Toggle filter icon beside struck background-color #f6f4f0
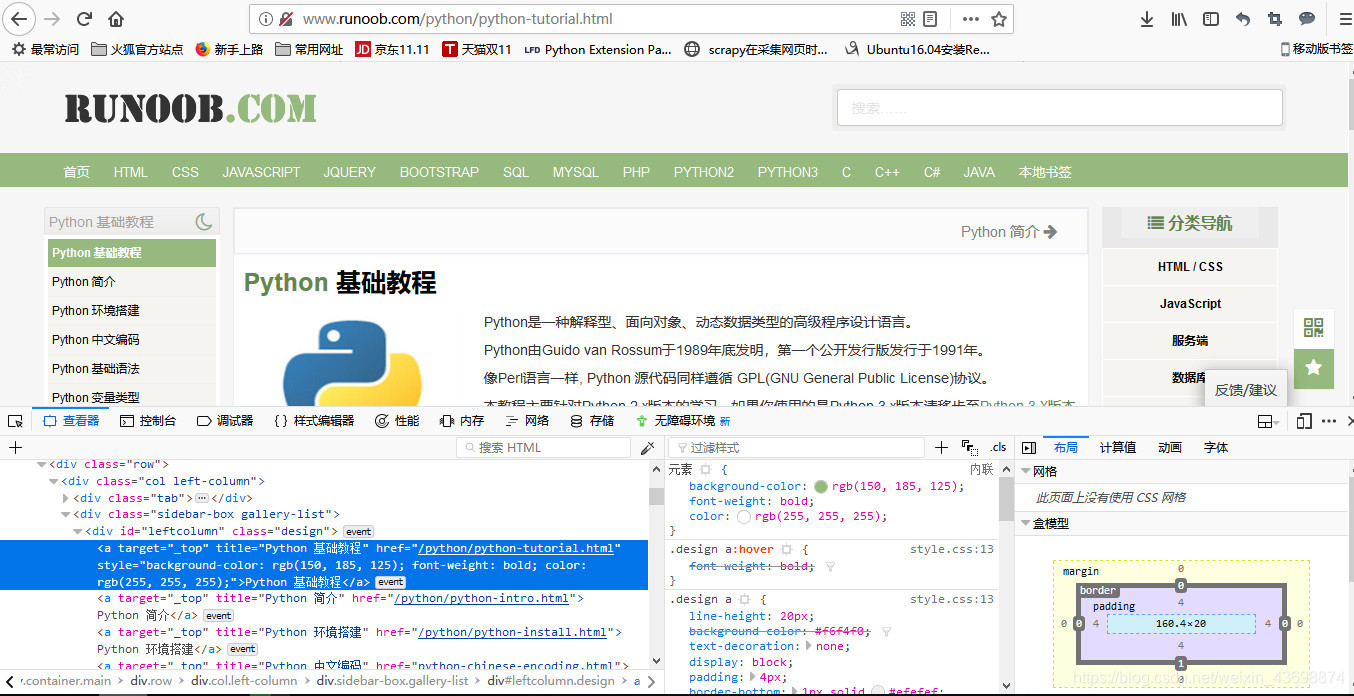 (886, 632)
